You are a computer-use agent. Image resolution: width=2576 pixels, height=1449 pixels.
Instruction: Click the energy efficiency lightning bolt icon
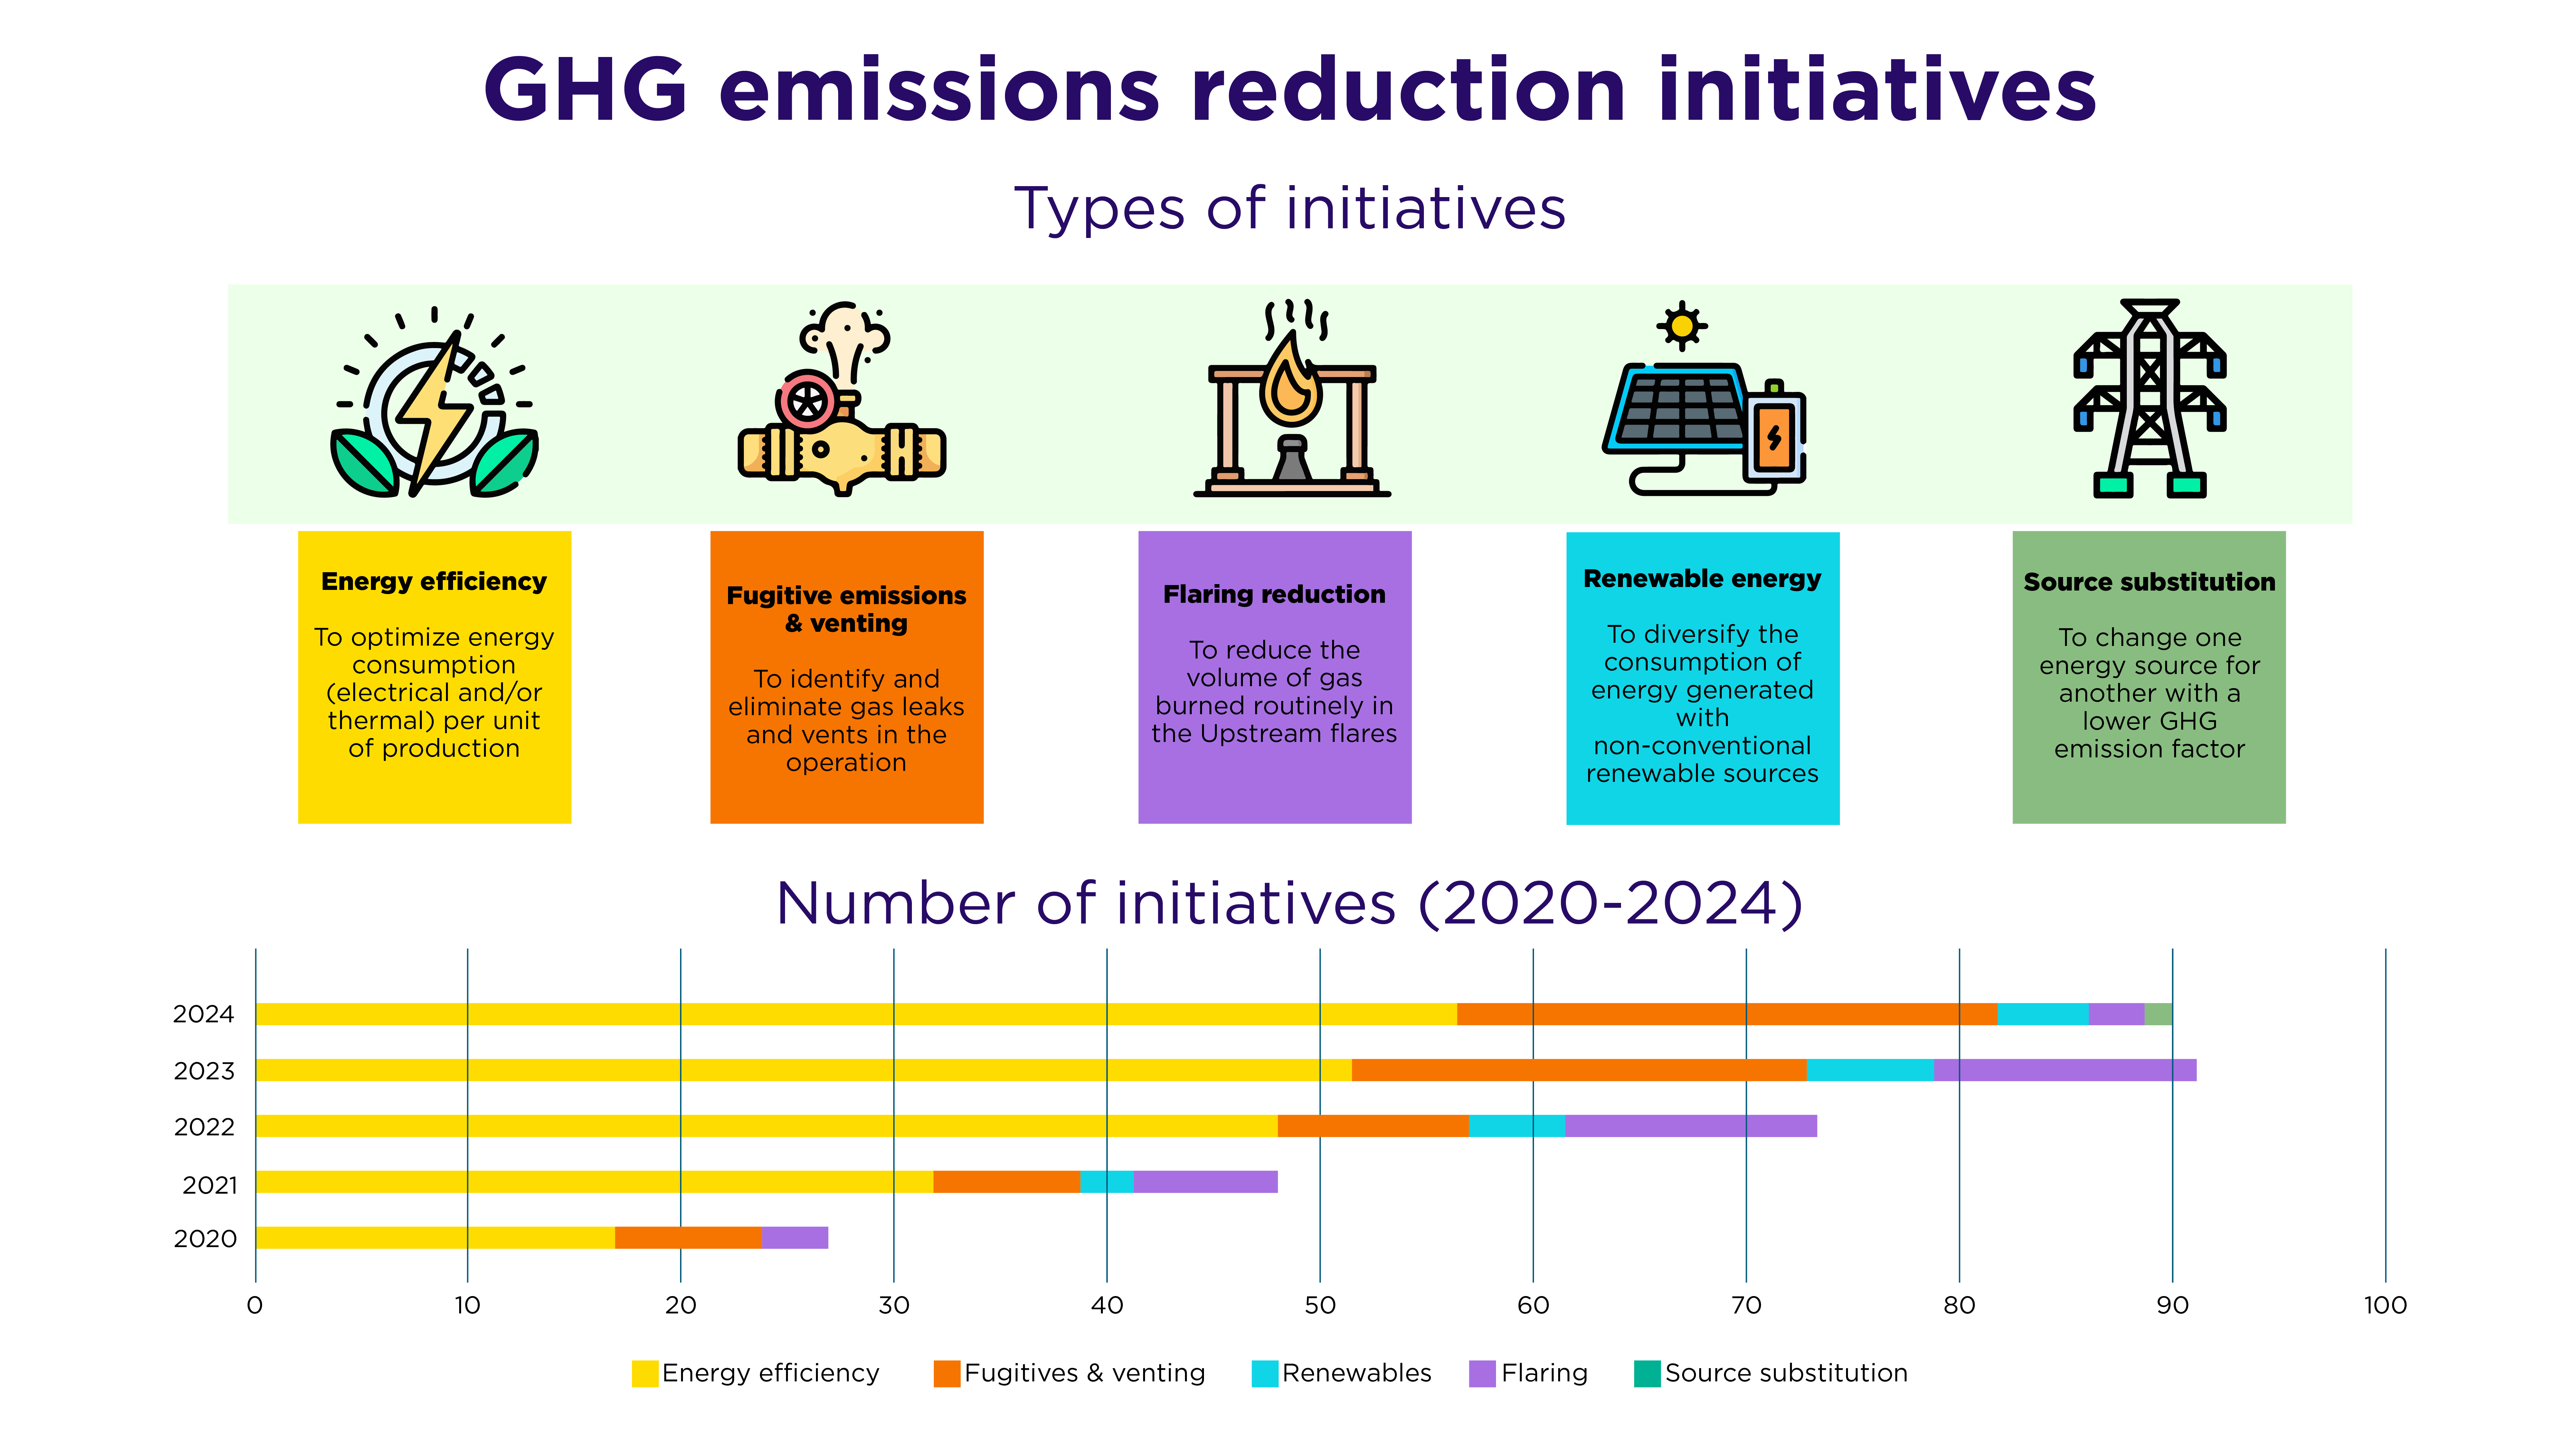[435, 402]
